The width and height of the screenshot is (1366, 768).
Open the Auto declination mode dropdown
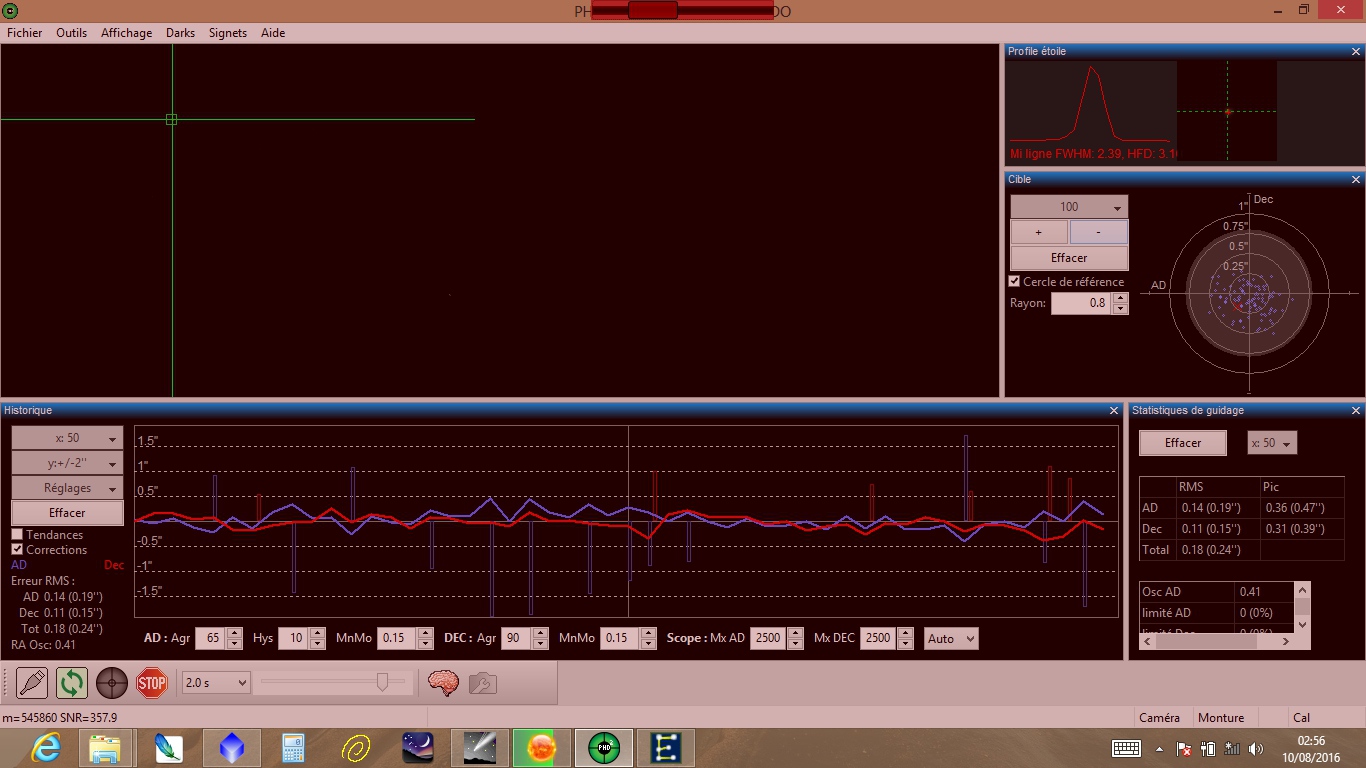click(x=951, y=638)
